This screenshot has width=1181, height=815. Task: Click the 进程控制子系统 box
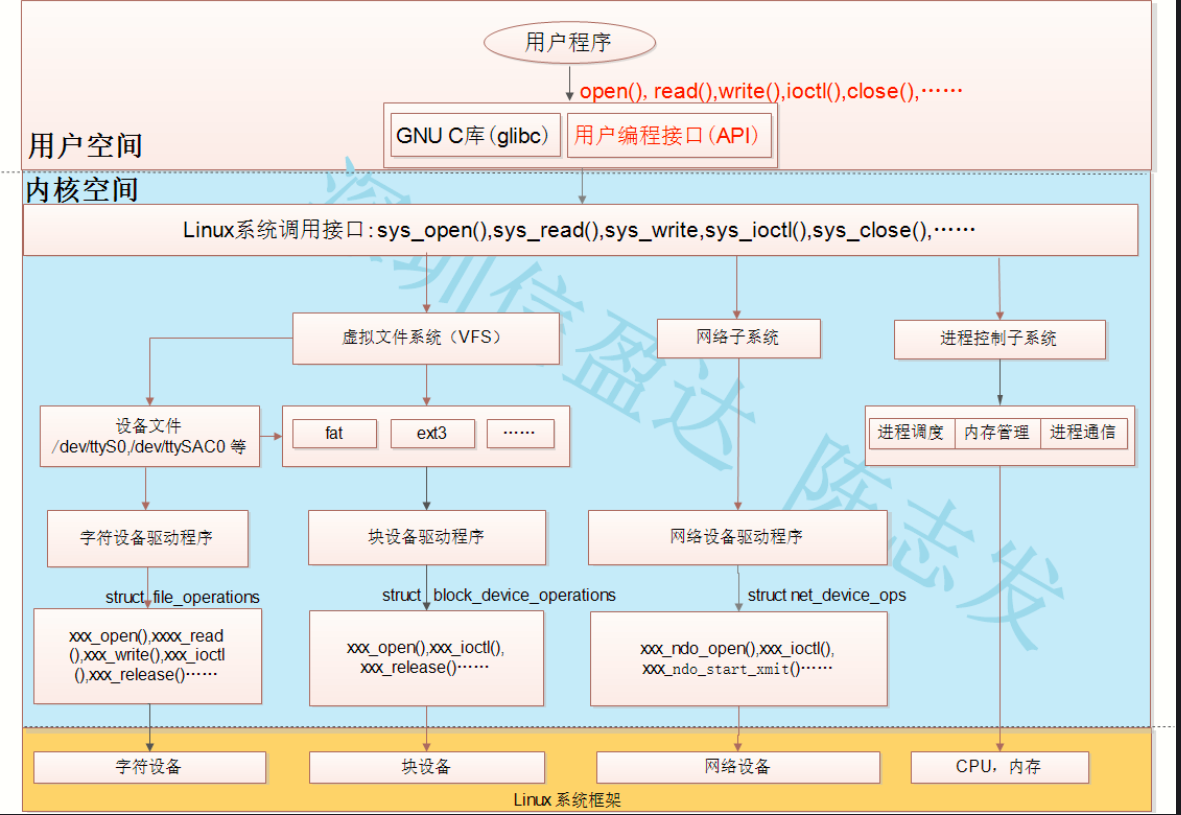tap(999, 339)
